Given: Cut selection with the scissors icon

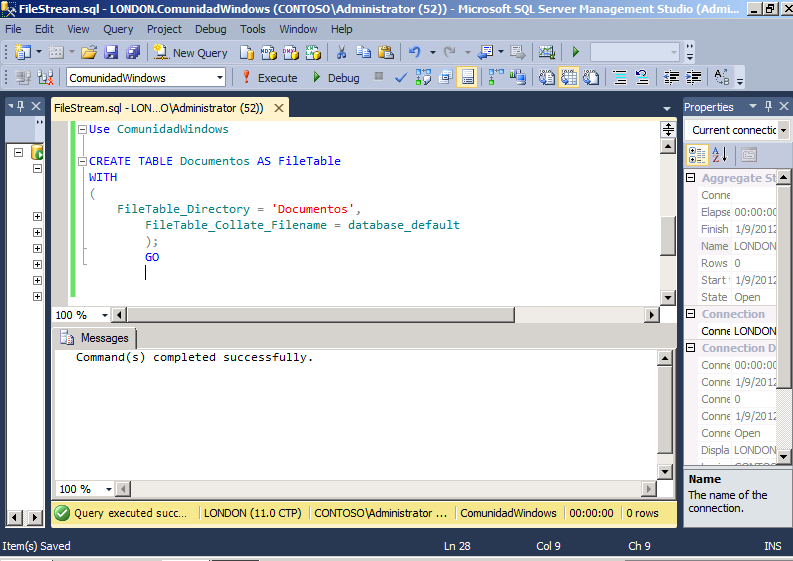Looking at the screenshot, I should coord(341,52).
